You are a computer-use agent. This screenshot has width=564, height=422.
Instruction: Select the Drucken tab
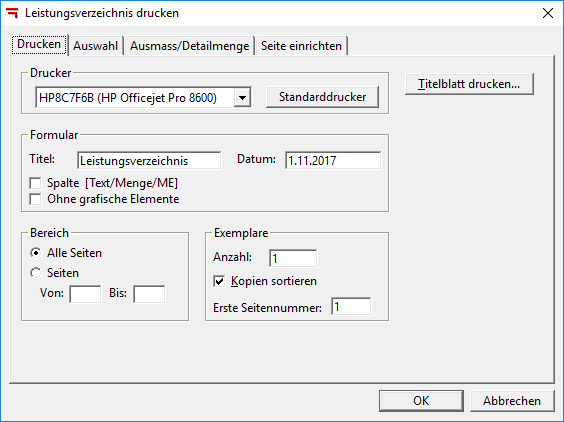tap(39, 44)
